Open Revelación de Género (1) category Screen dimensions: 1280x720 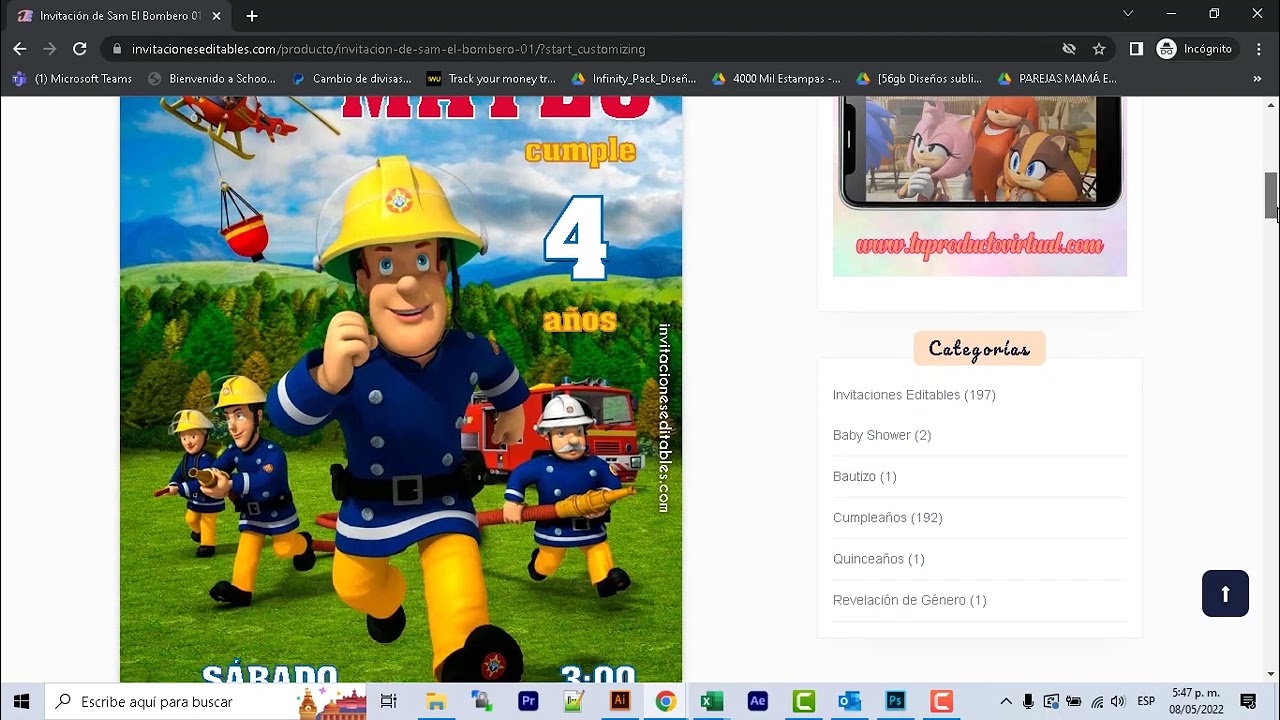pyautogui.click(x=910, y=600)
